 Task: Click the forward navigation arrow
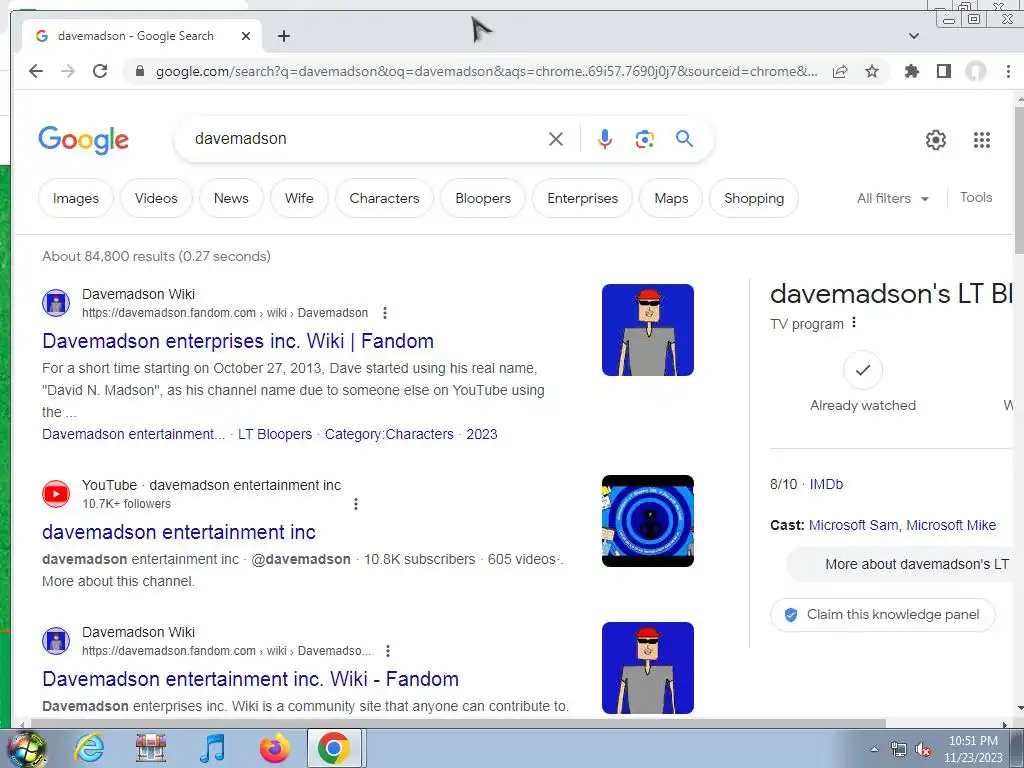tap(68, 71)
